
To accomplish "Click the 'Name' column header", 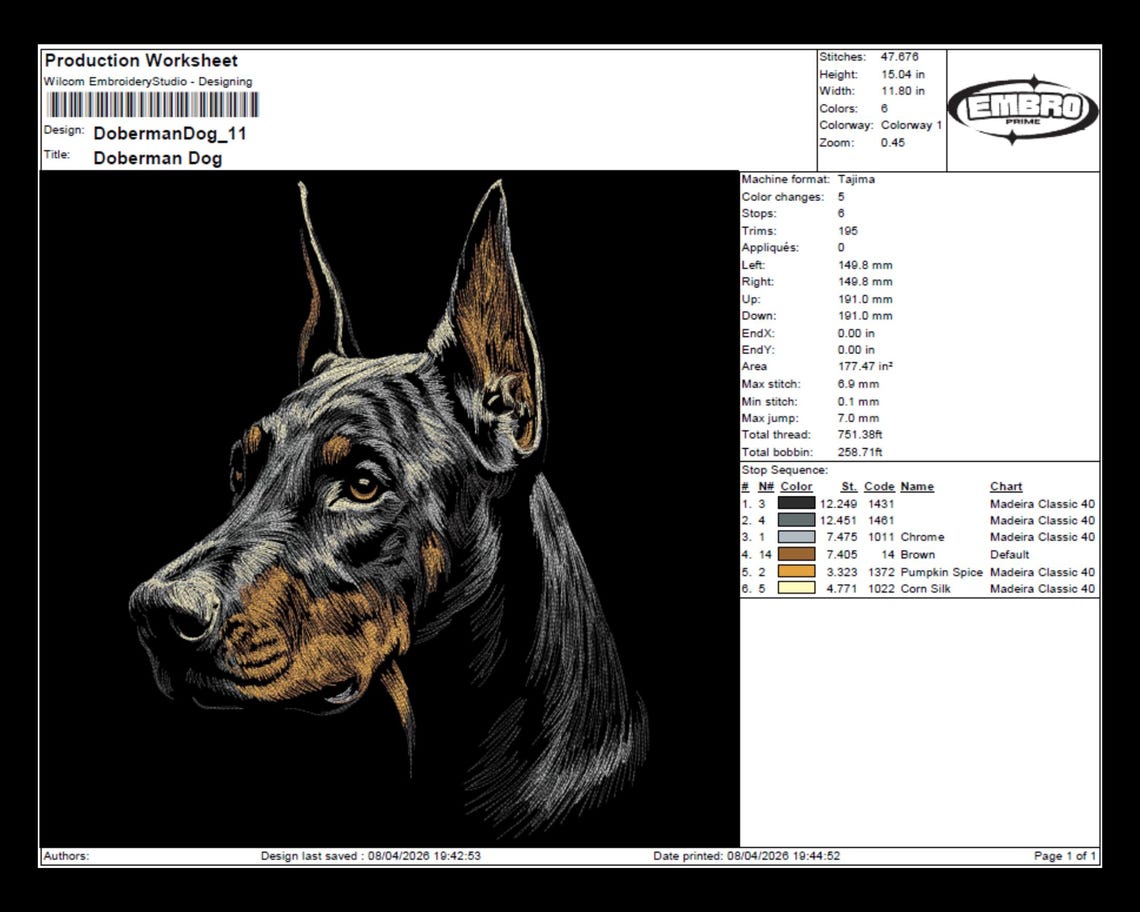I will [917, 487].
